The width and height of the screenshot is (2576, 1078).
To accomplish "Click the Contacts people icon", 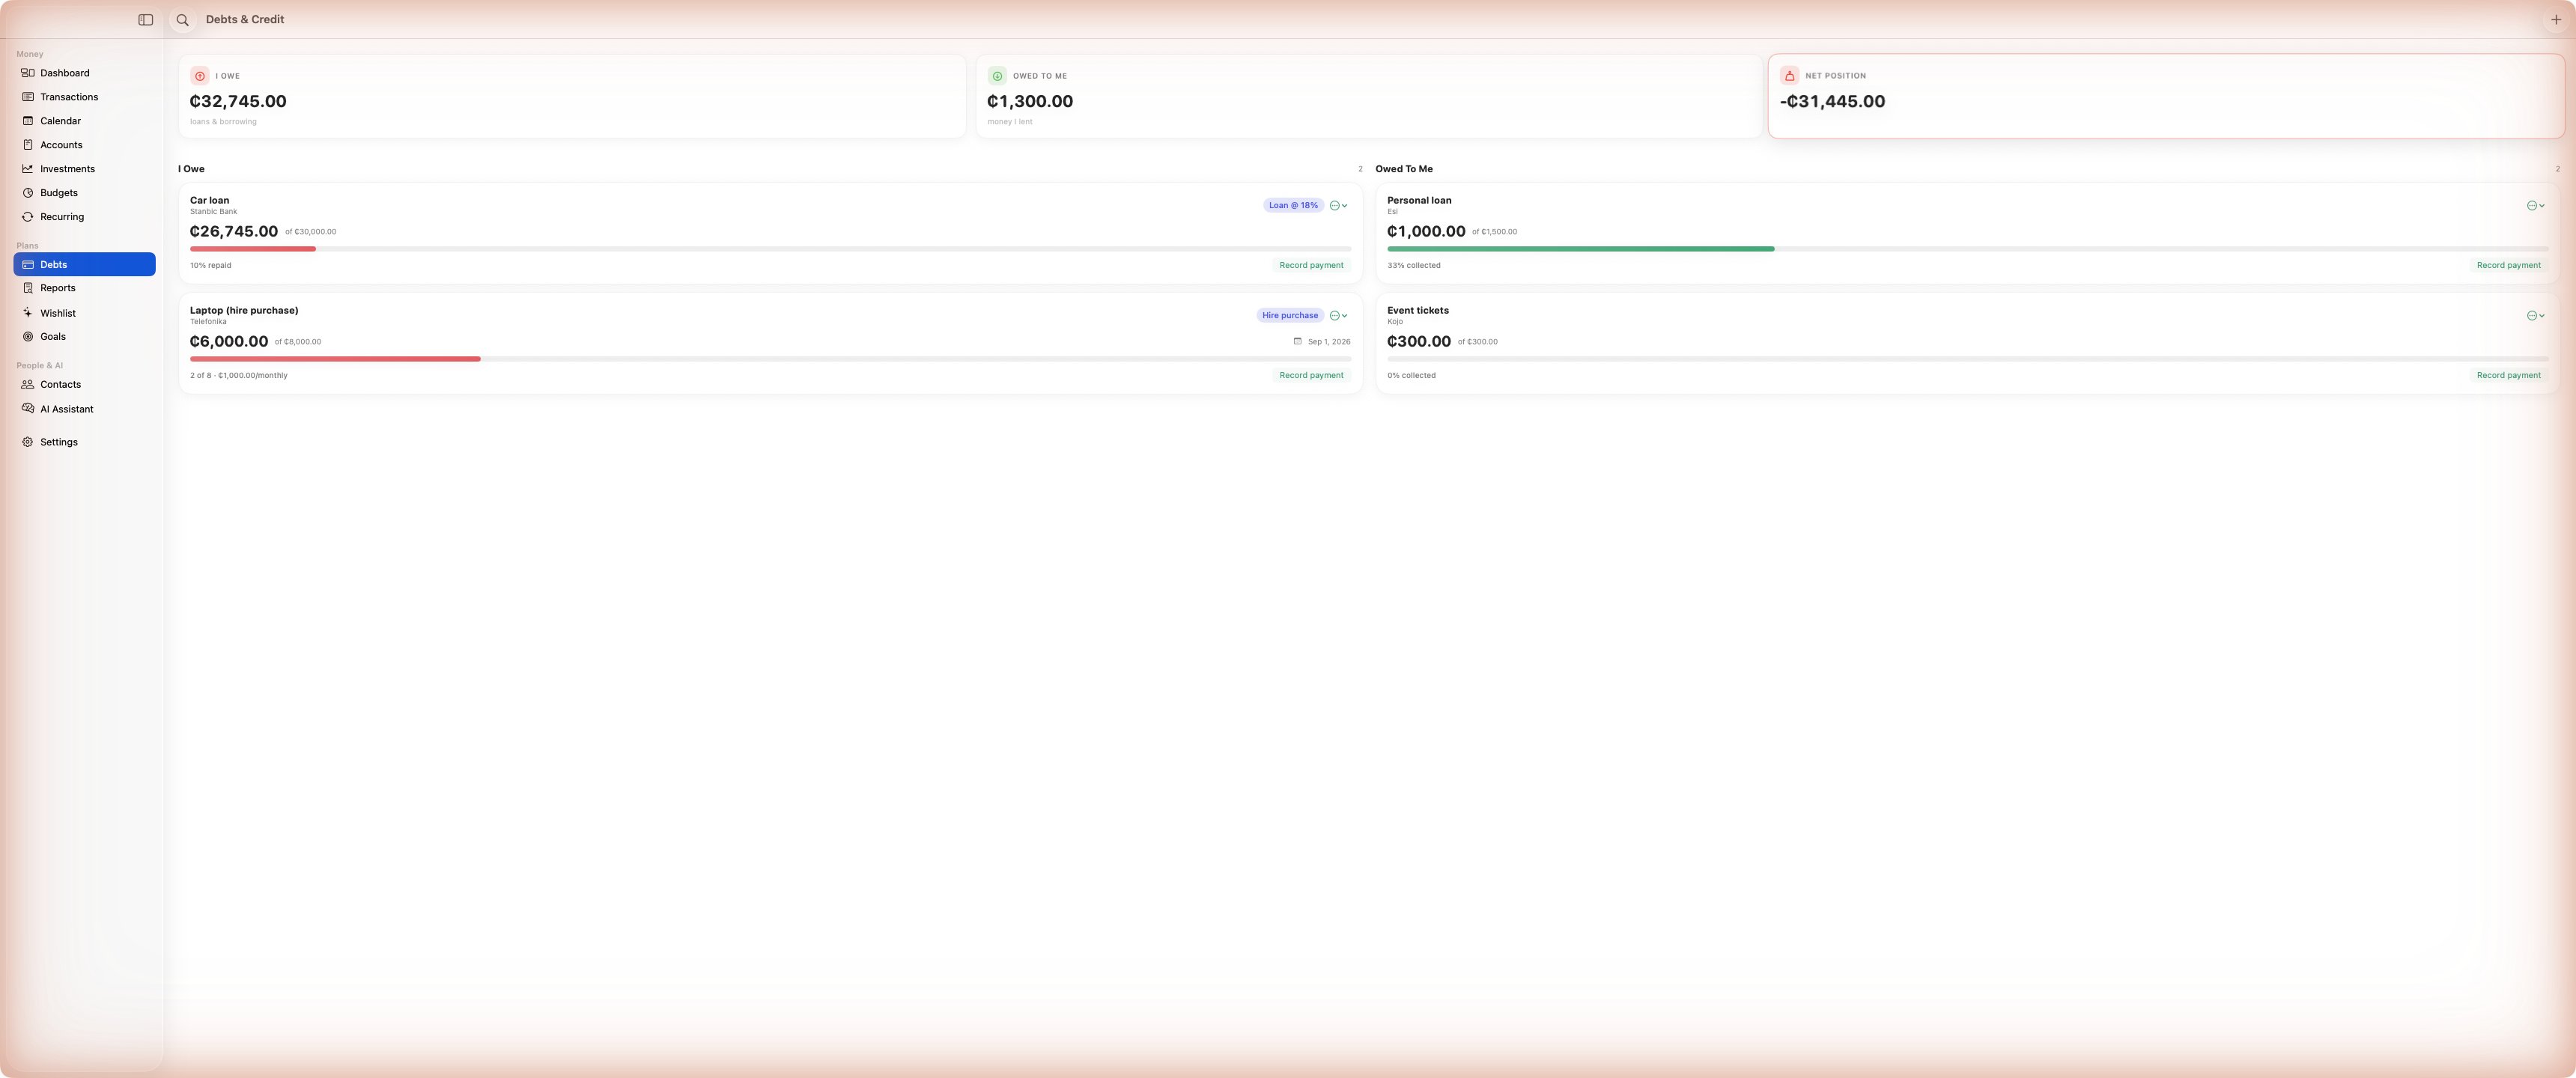I will click(x=28, y=384).
